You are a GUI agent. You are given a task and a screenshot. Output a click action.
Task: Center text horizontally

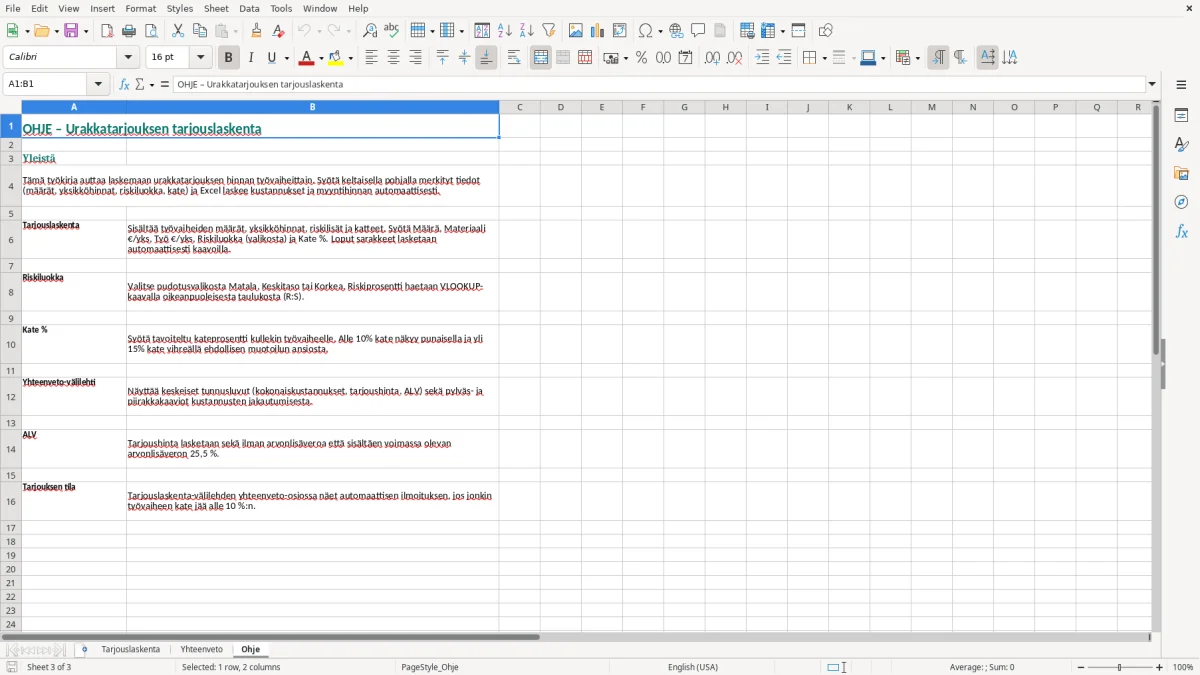(393, 58)
